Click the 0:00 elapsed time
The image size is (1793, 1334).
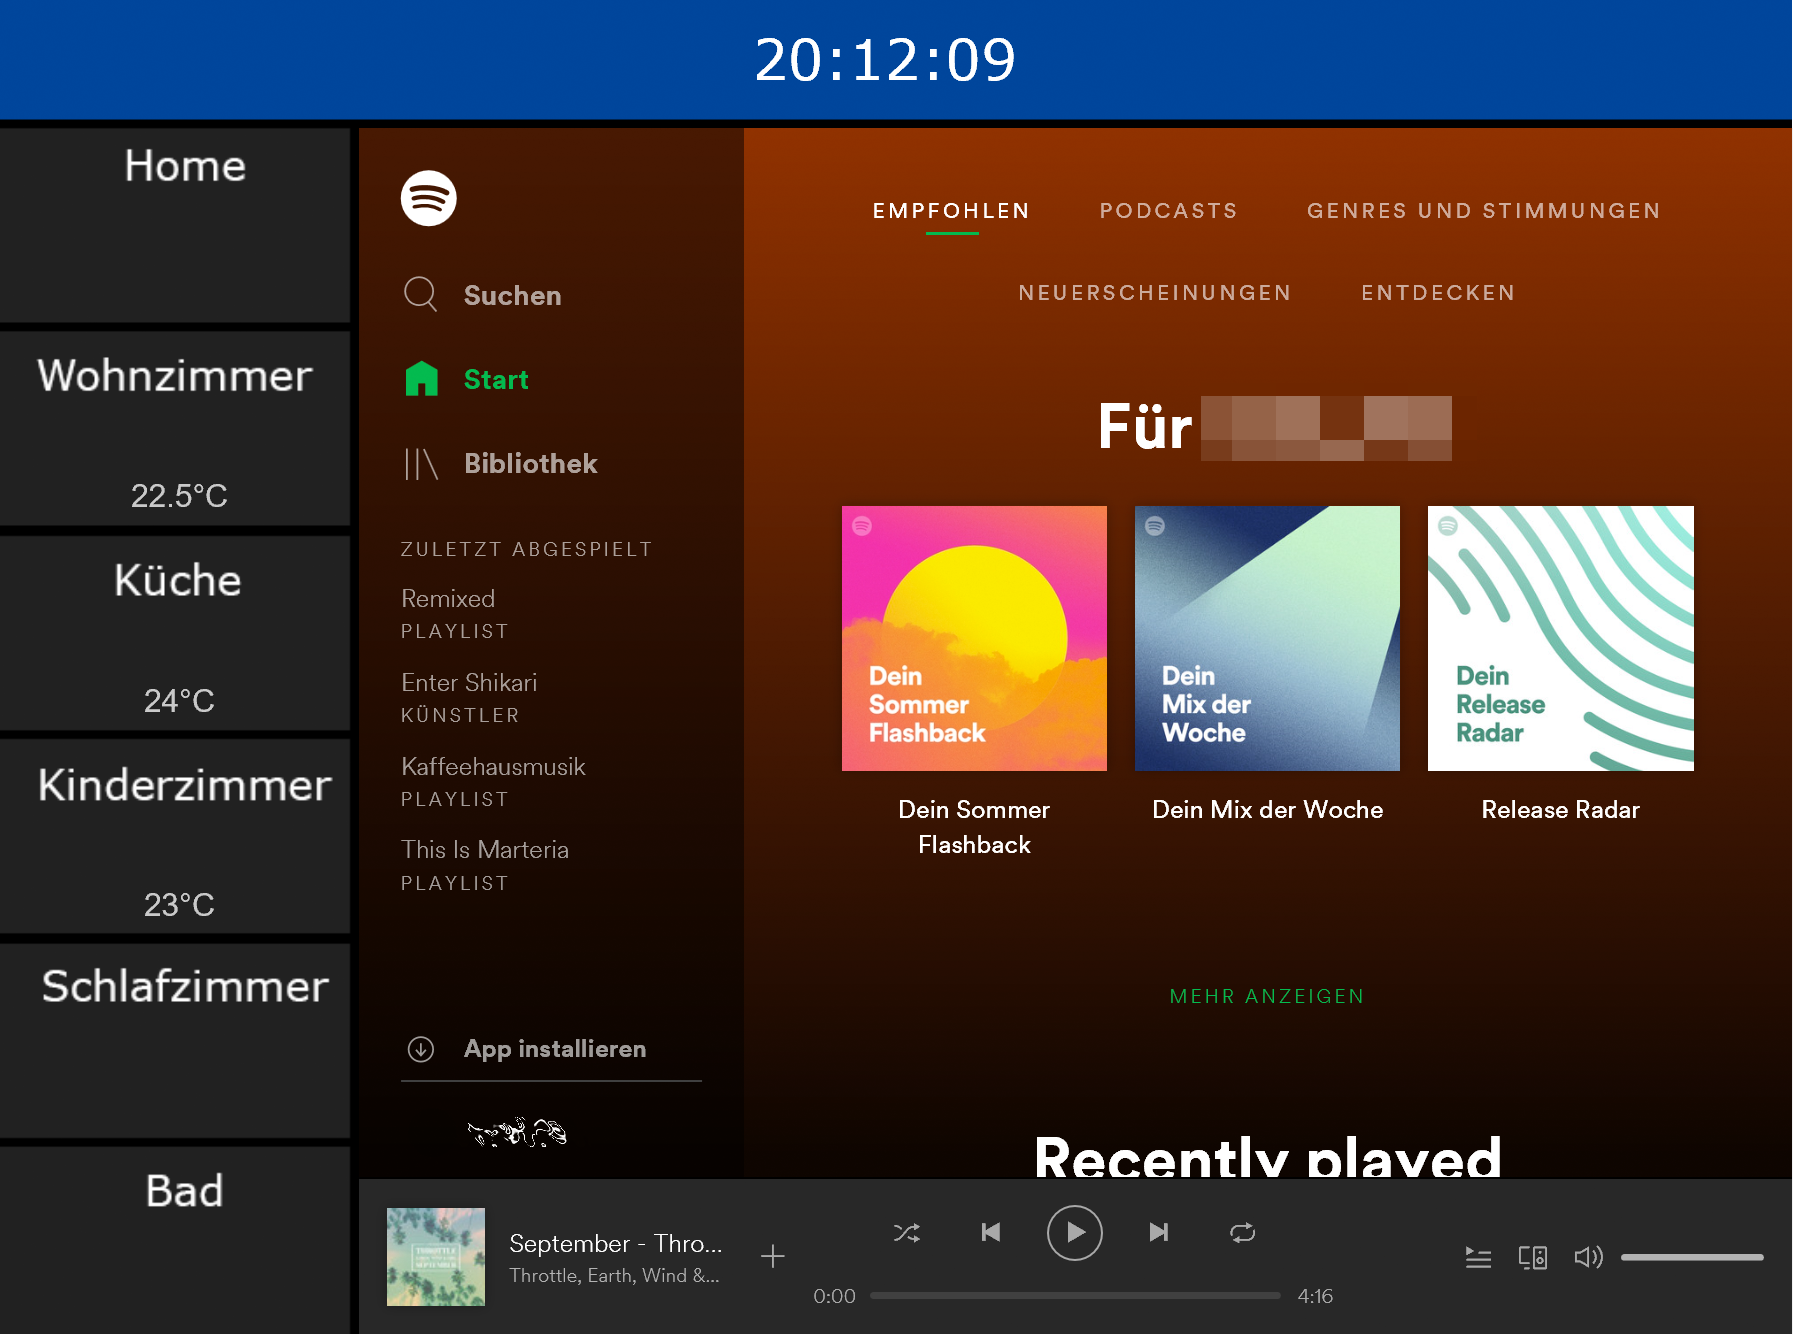pyautogui.click(x=834, y=1296)
